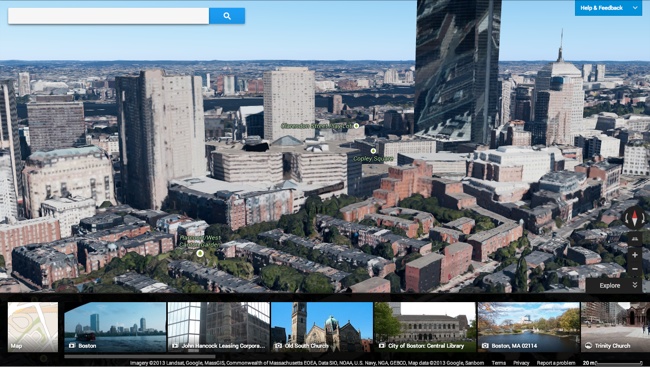The image size is (650, 367).
Task: Open the Old South Church photo
Action: (322, 327)
